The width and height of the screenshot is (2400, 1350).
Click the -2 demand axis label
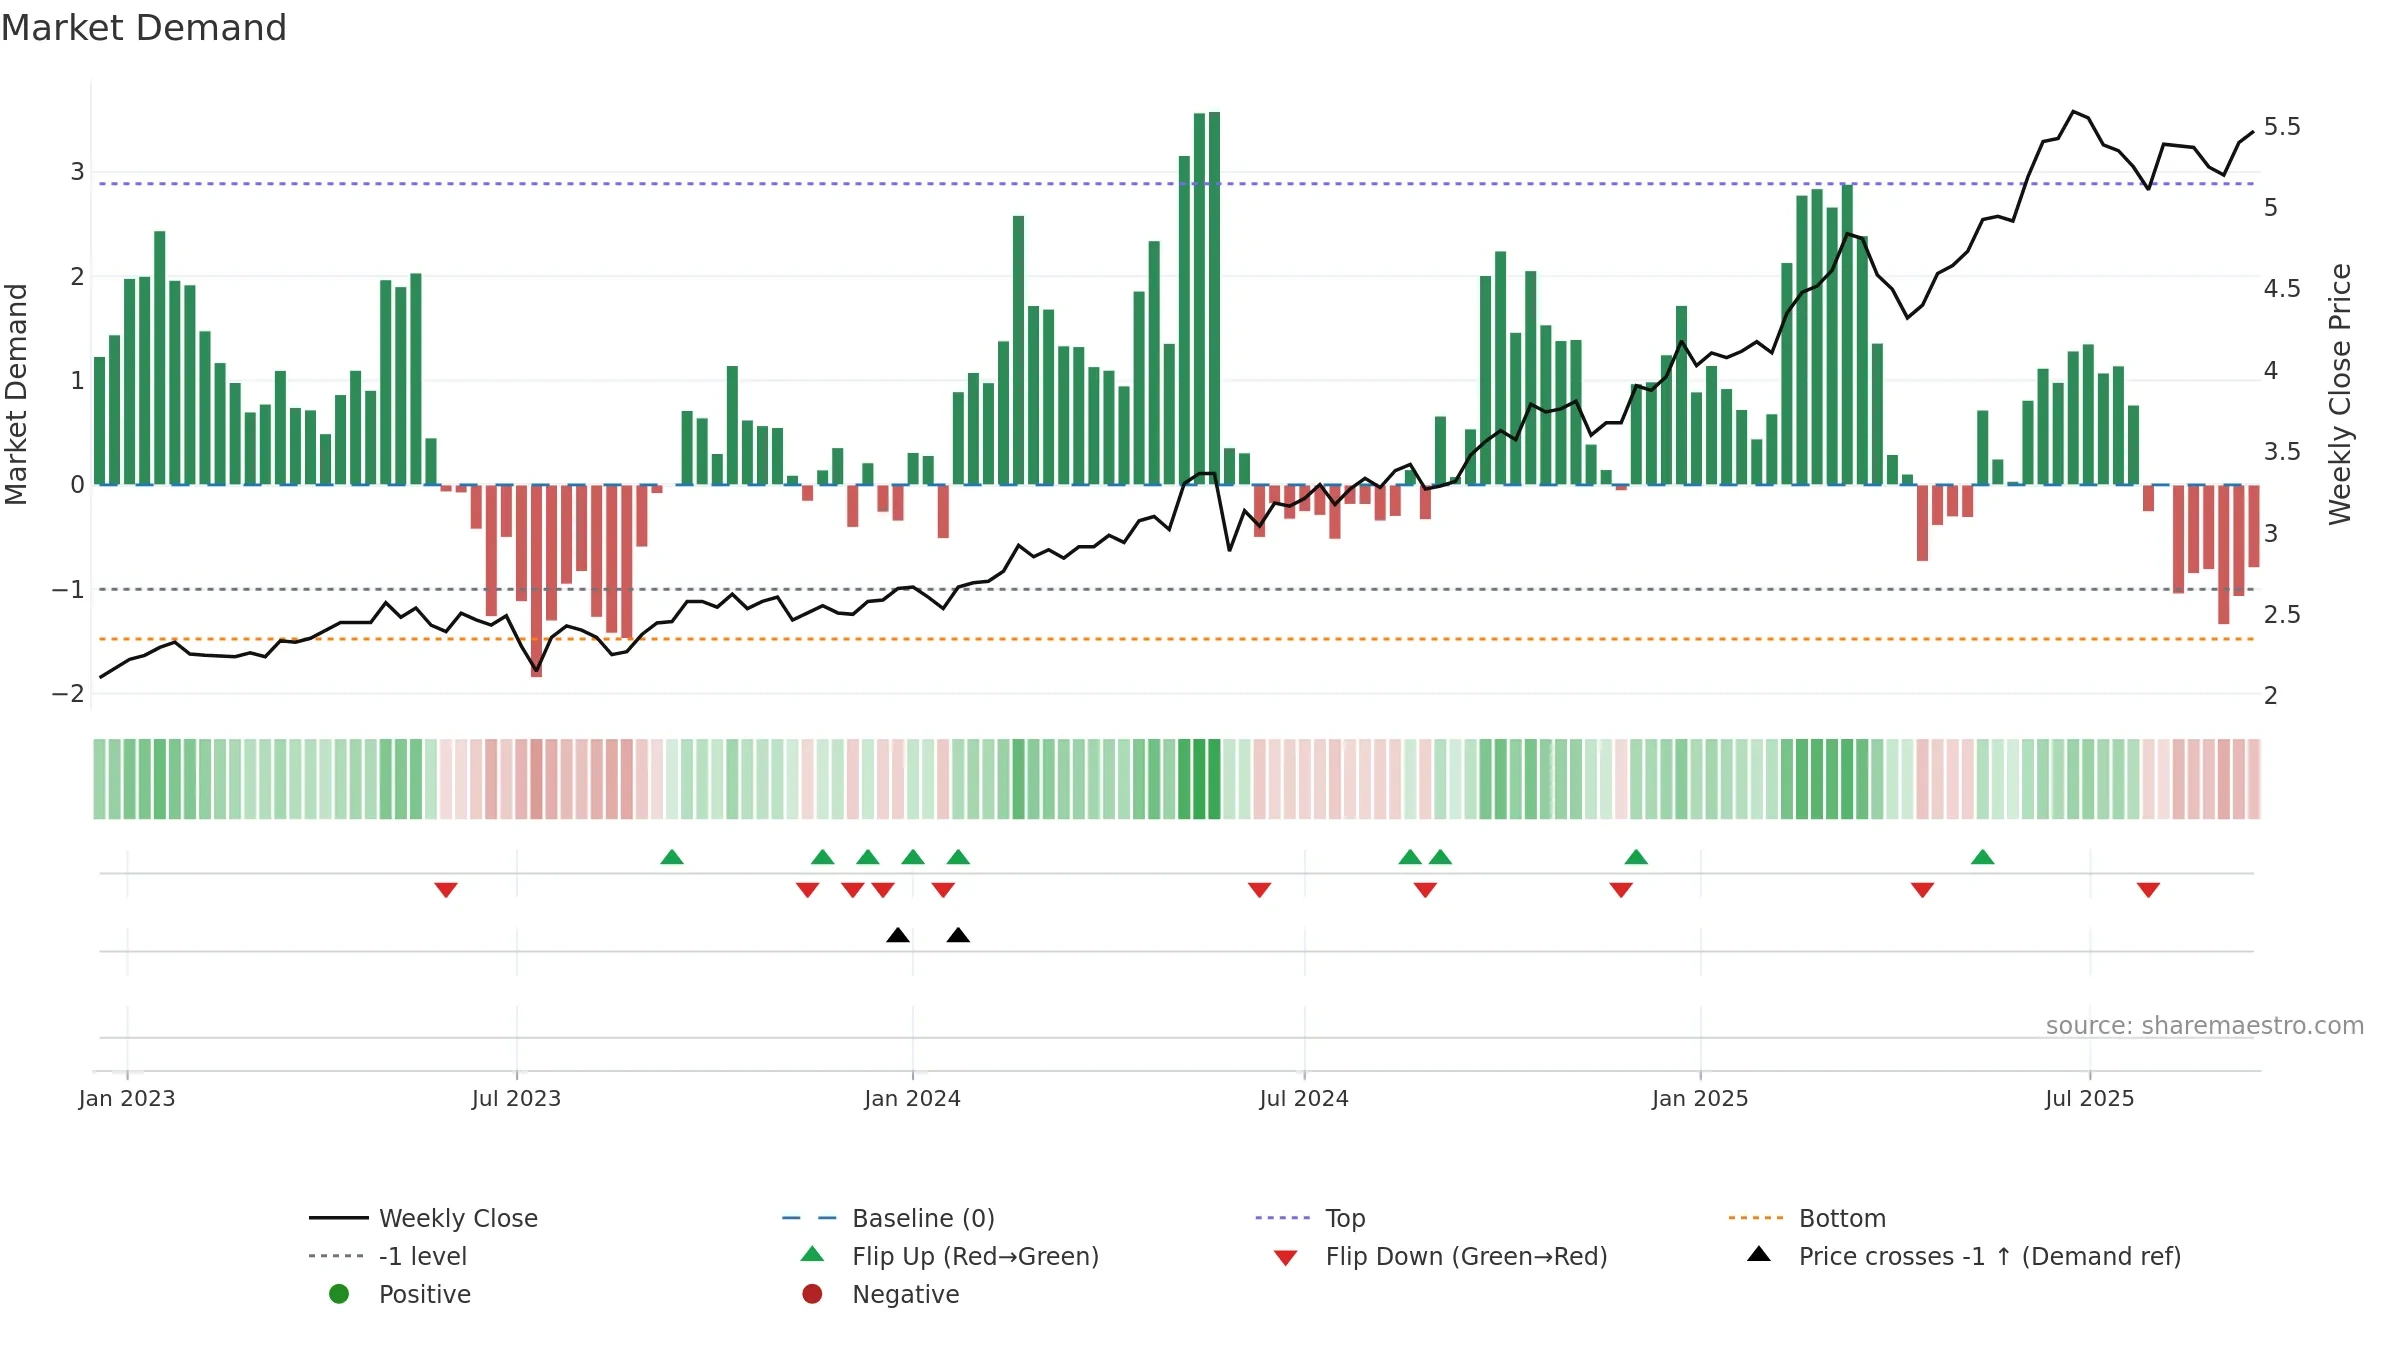click(68, 694)
